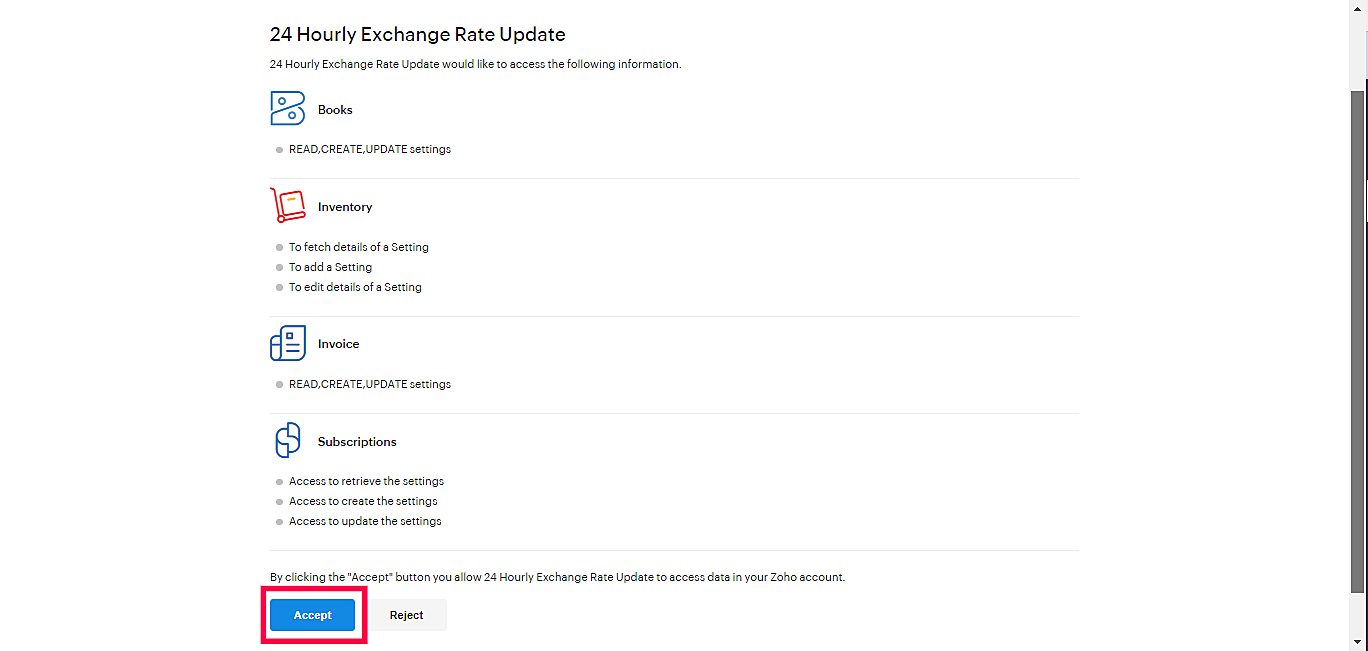Click the Books section heading

335,110
